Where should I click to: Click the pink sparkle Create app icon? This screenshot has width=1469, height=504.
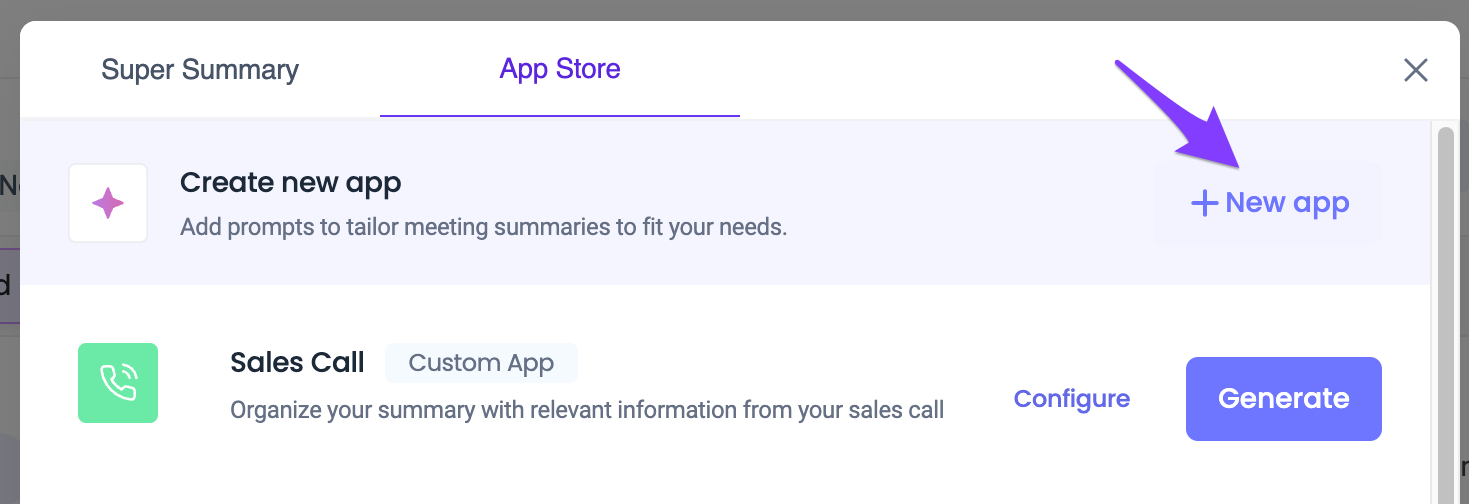point(108,203)
